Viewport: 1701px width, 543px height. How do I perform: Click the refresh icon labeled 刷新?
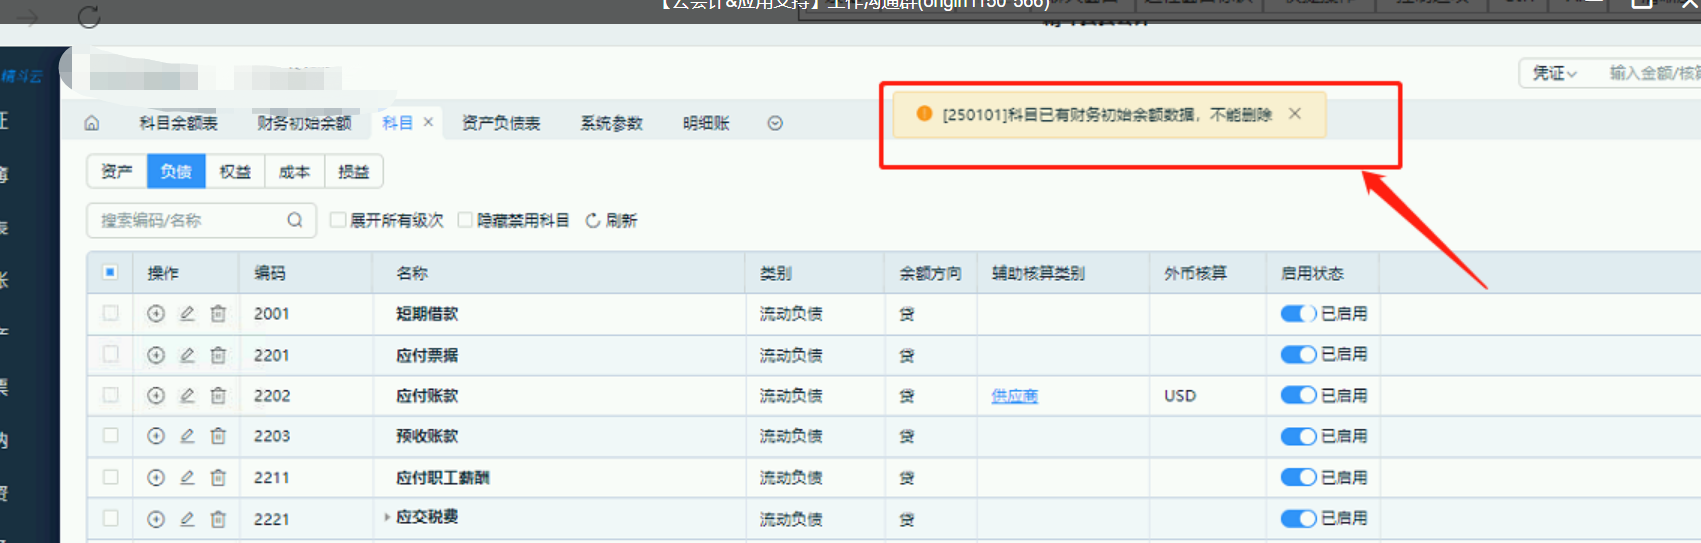point(593,221)
